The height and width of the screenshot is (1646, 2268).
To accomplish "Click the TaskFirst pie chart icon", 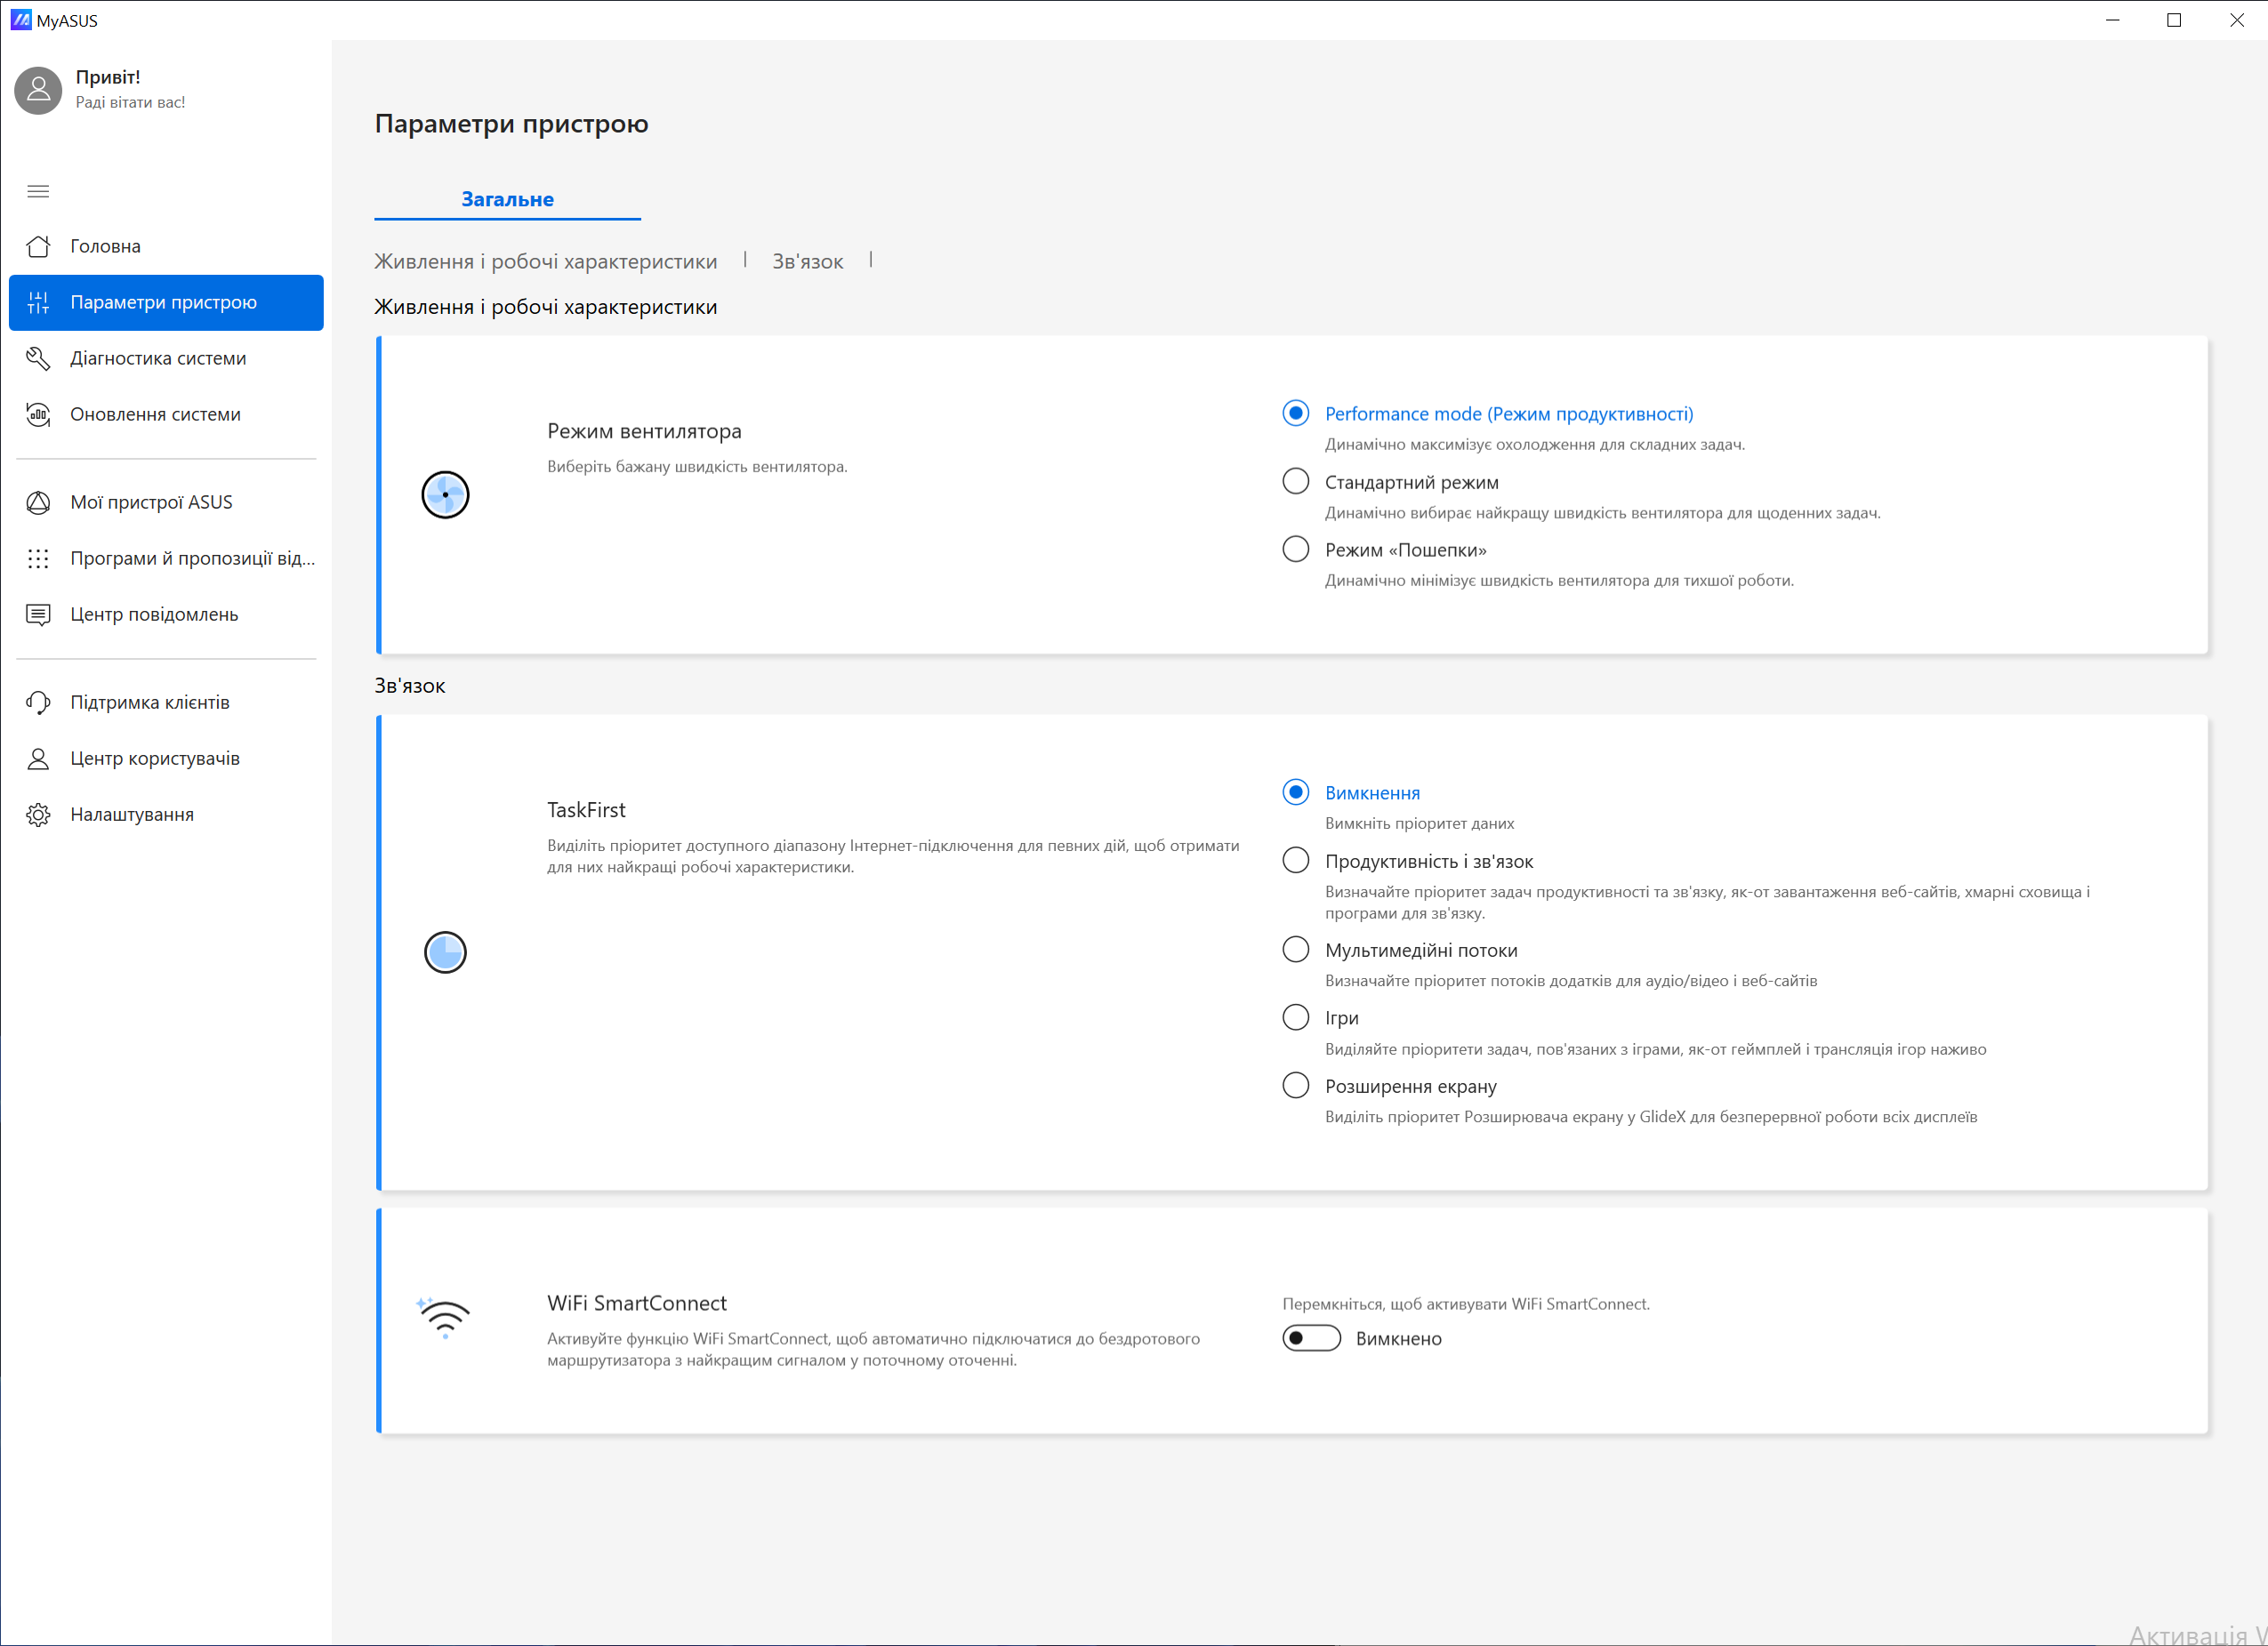I will coord(445,952).
